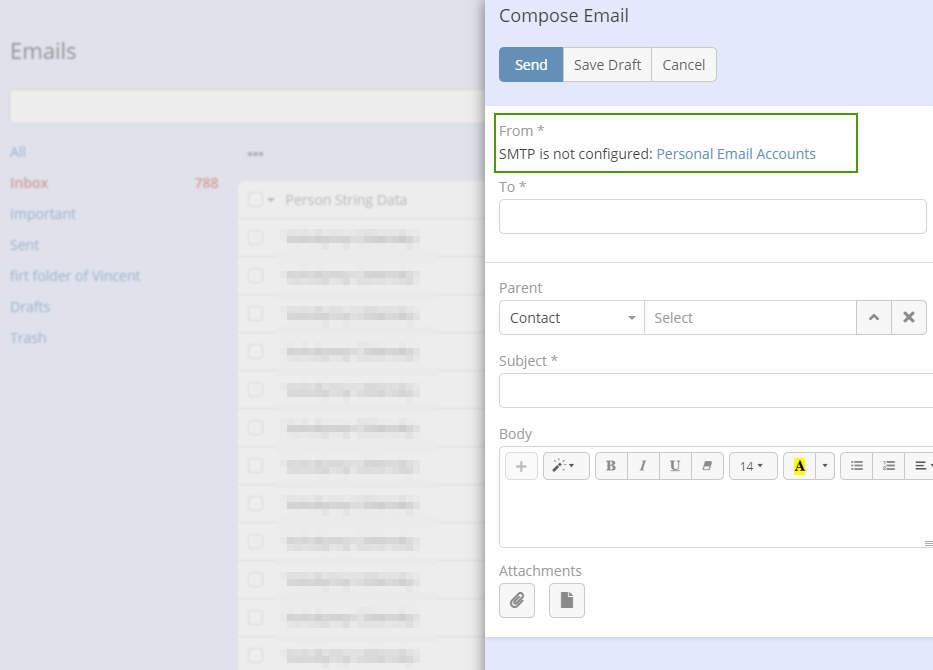Click into the Subject input field
Image resolution: width=933 pixels, height=670 pixels.
pyautogui.click(x=715, y=390)
